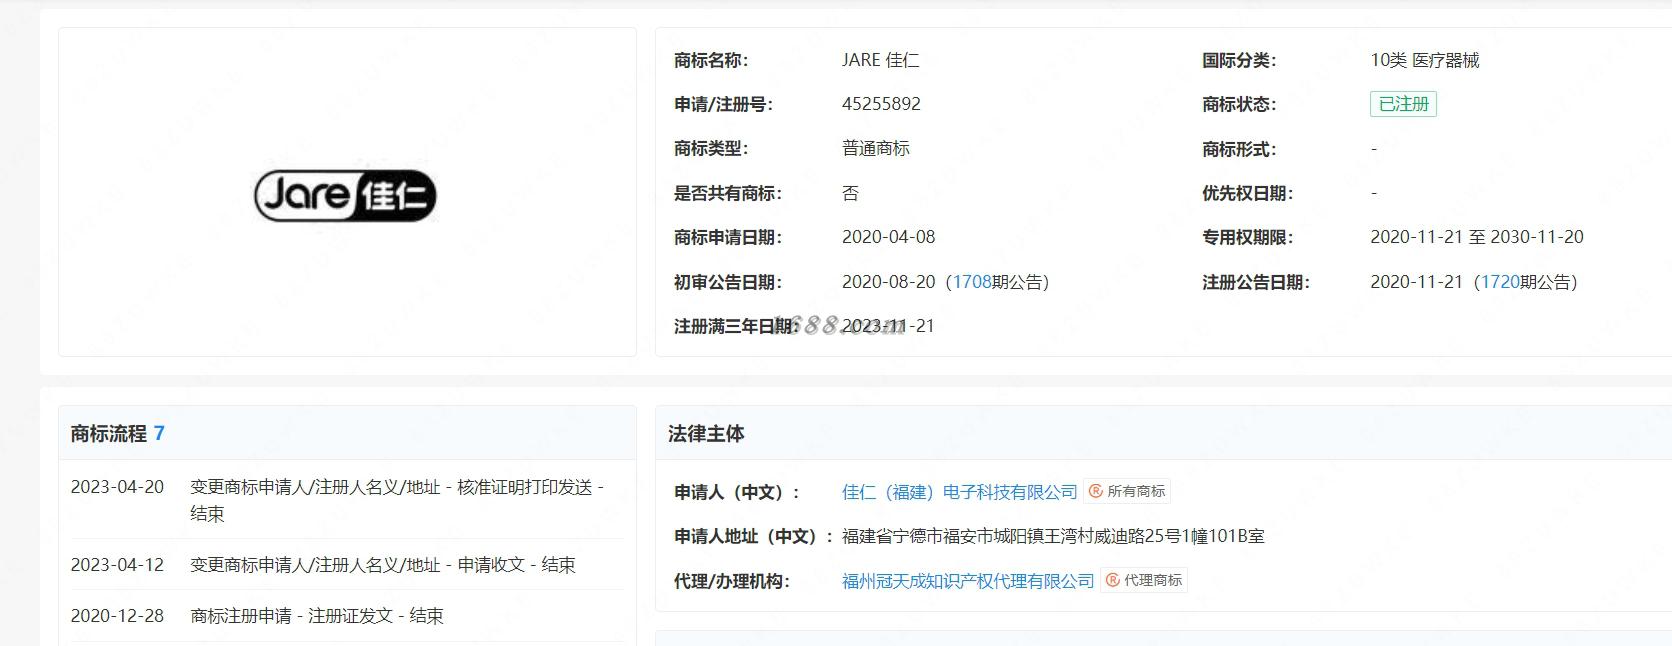Select the 商标名称 field label

711,60
